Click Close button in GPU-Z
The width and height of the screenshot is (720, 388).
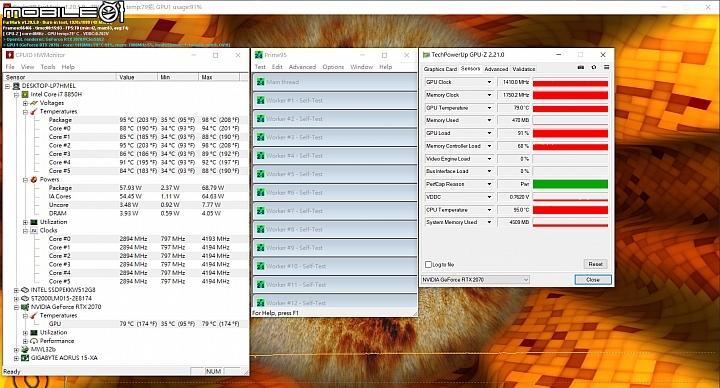point(593,280)
